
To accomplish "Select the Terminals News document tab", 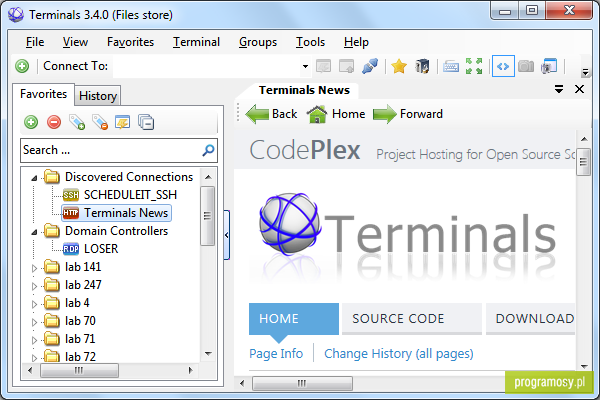I will point(304,90).
